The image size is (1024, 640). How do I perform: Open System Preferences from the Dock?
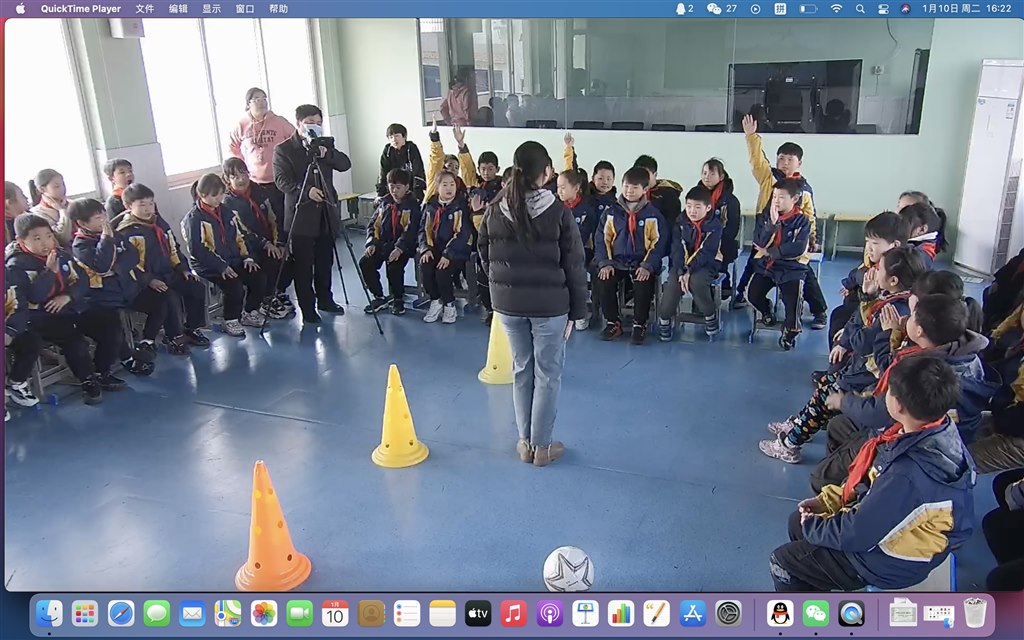tap(728, 614)
